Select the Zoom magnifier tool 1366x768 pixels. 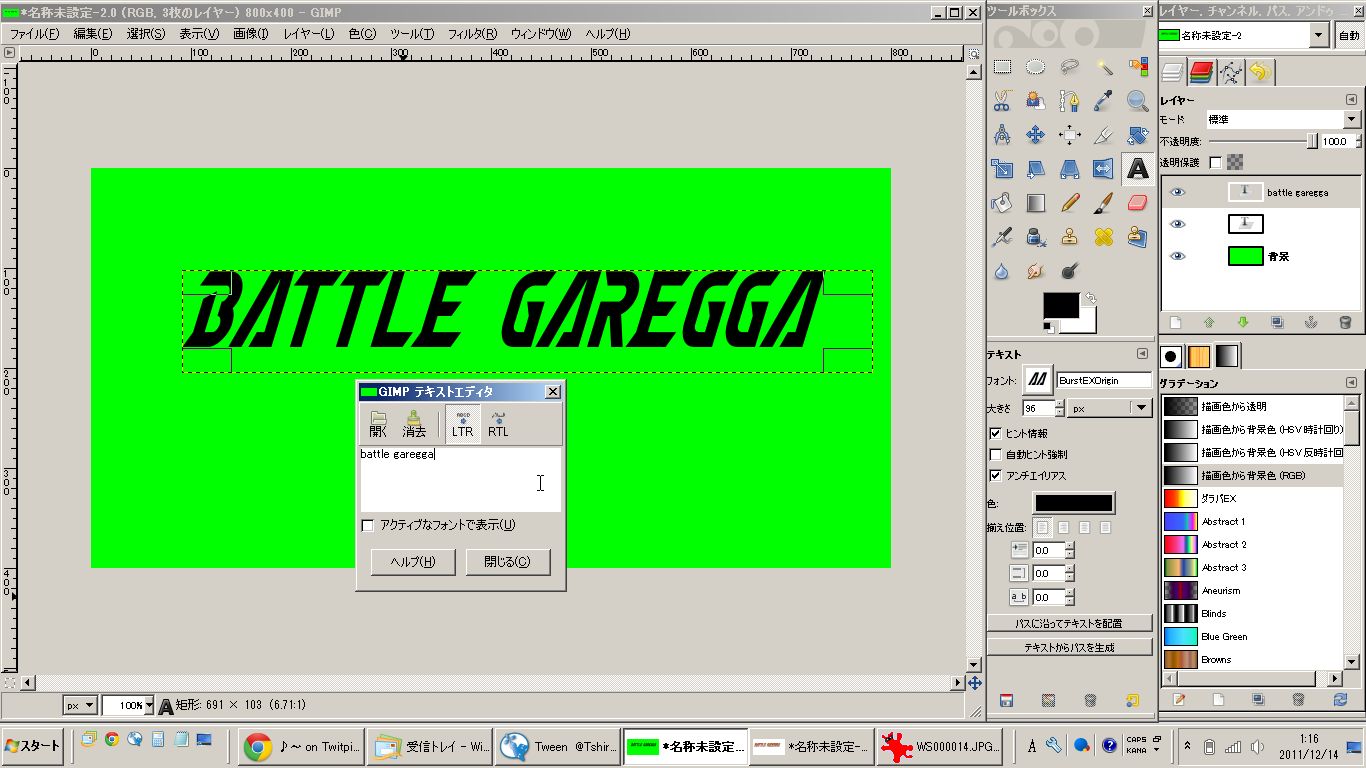(1138, 101)
